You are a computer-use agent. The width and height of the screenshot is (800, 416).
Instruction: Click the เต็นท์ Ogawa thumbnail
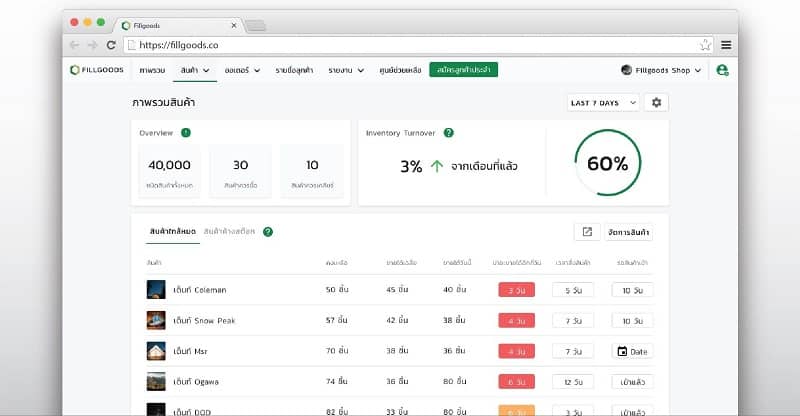click(156, 381)
